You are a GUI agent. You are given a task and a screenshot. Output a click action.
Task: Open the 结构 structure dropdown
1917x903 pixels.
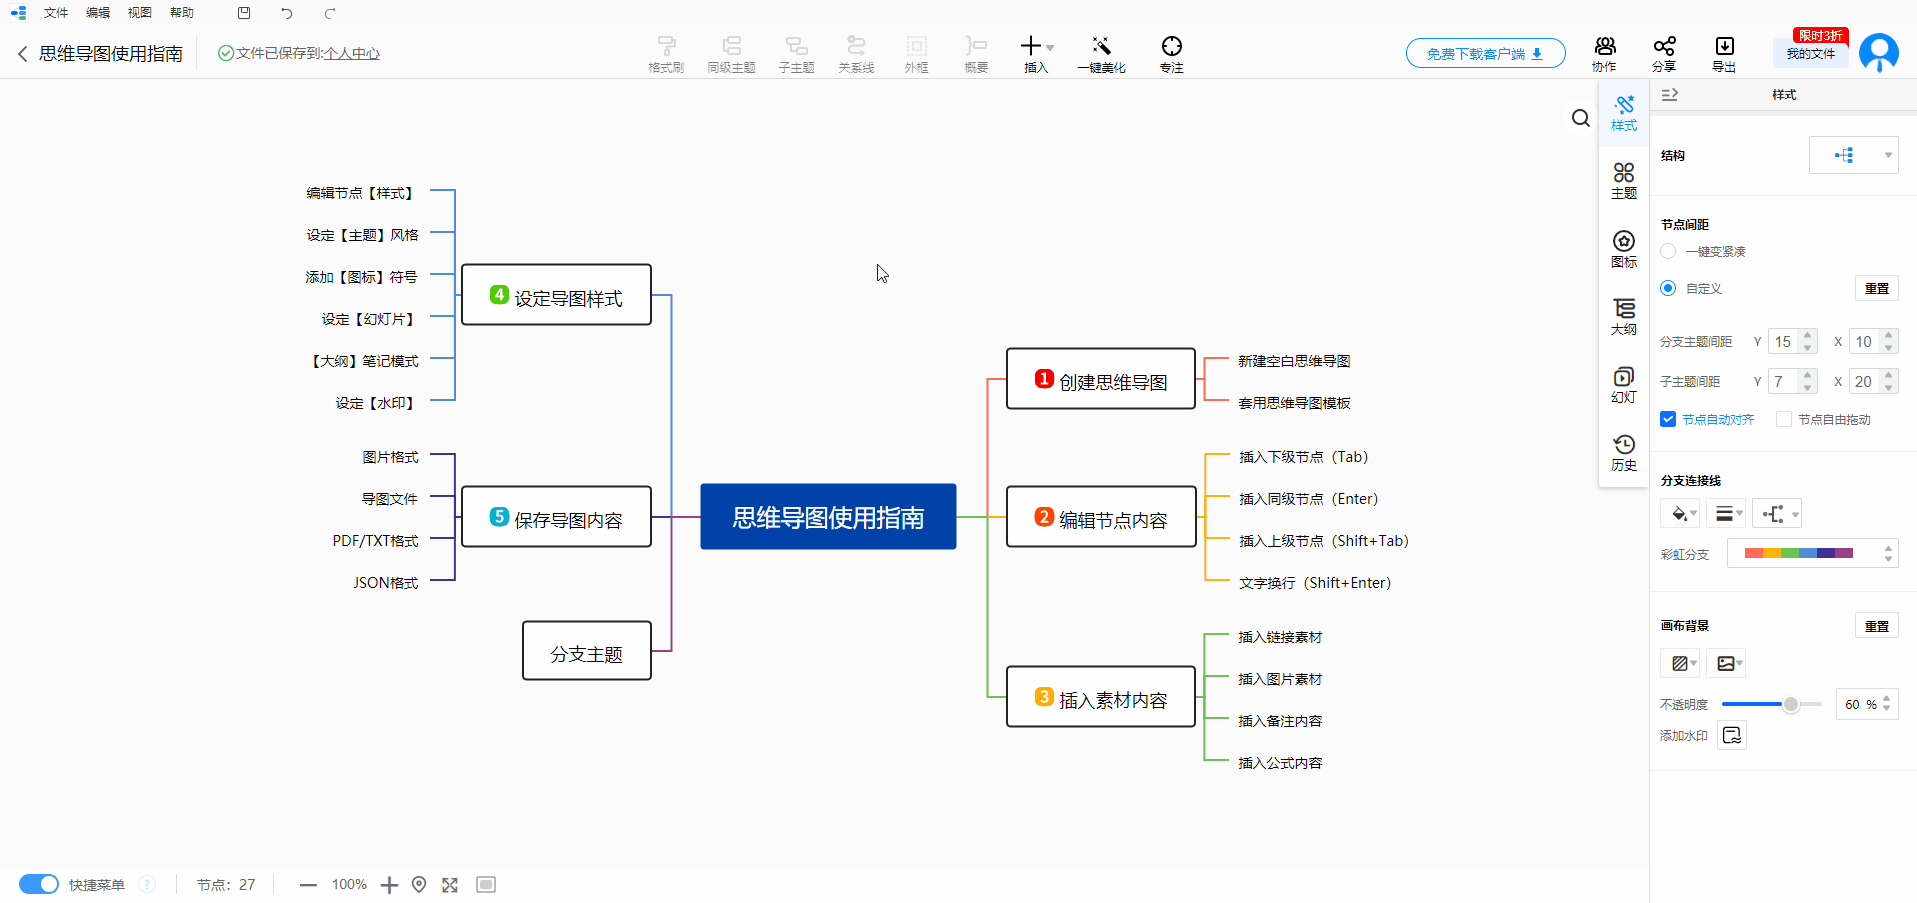point(1854,155)
